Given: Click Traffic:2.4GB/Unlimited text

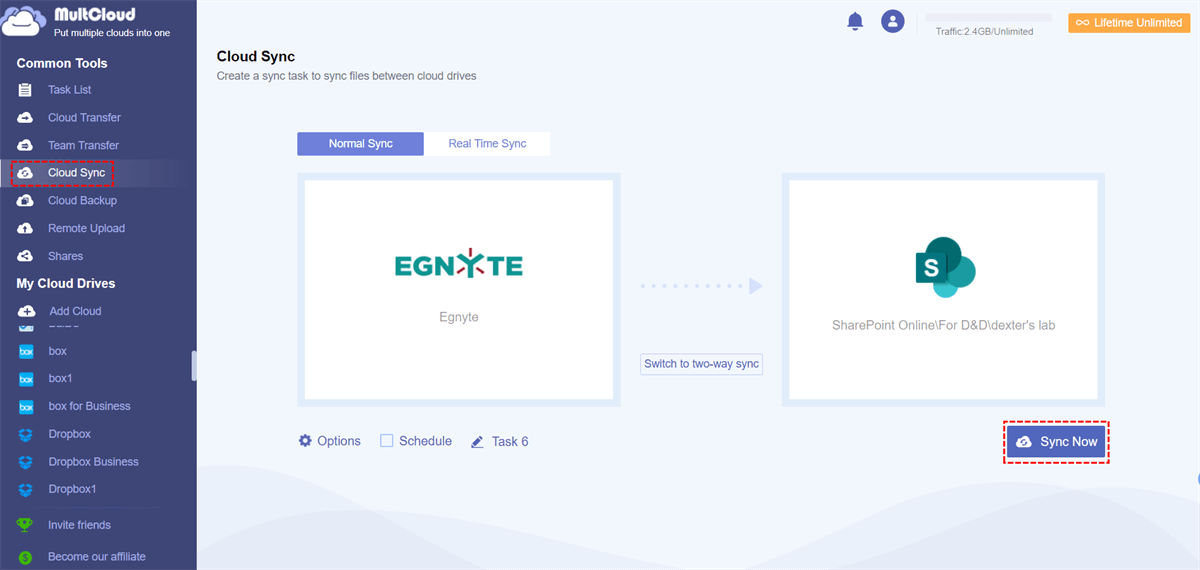Looking at the screenshot, I should point(985,32).
